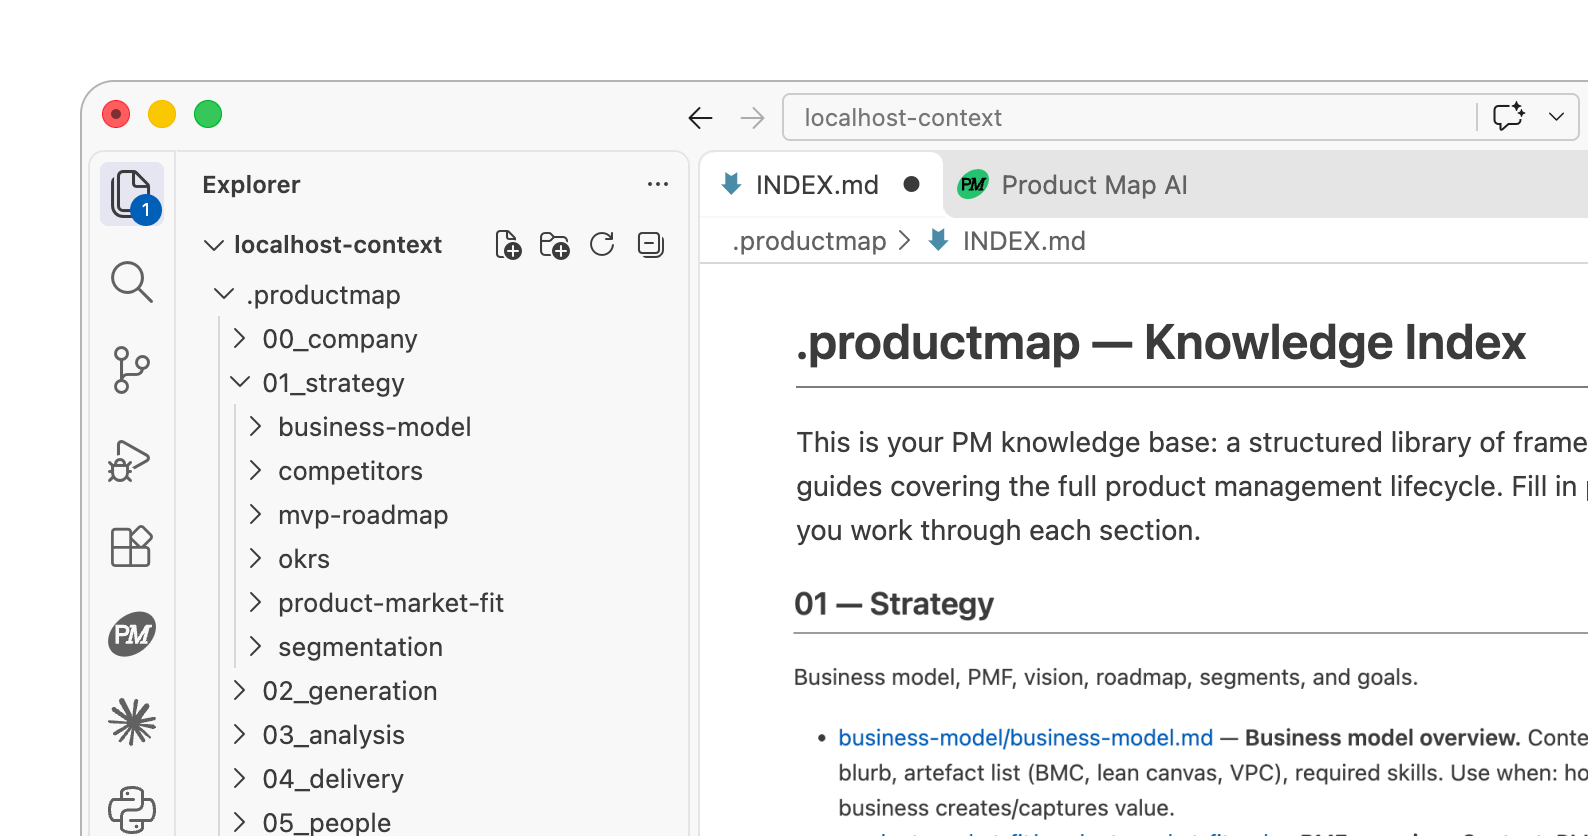This screenshot has height=836, width=1588.
Task: Go back with the left arrow
Action: [700, 118]
